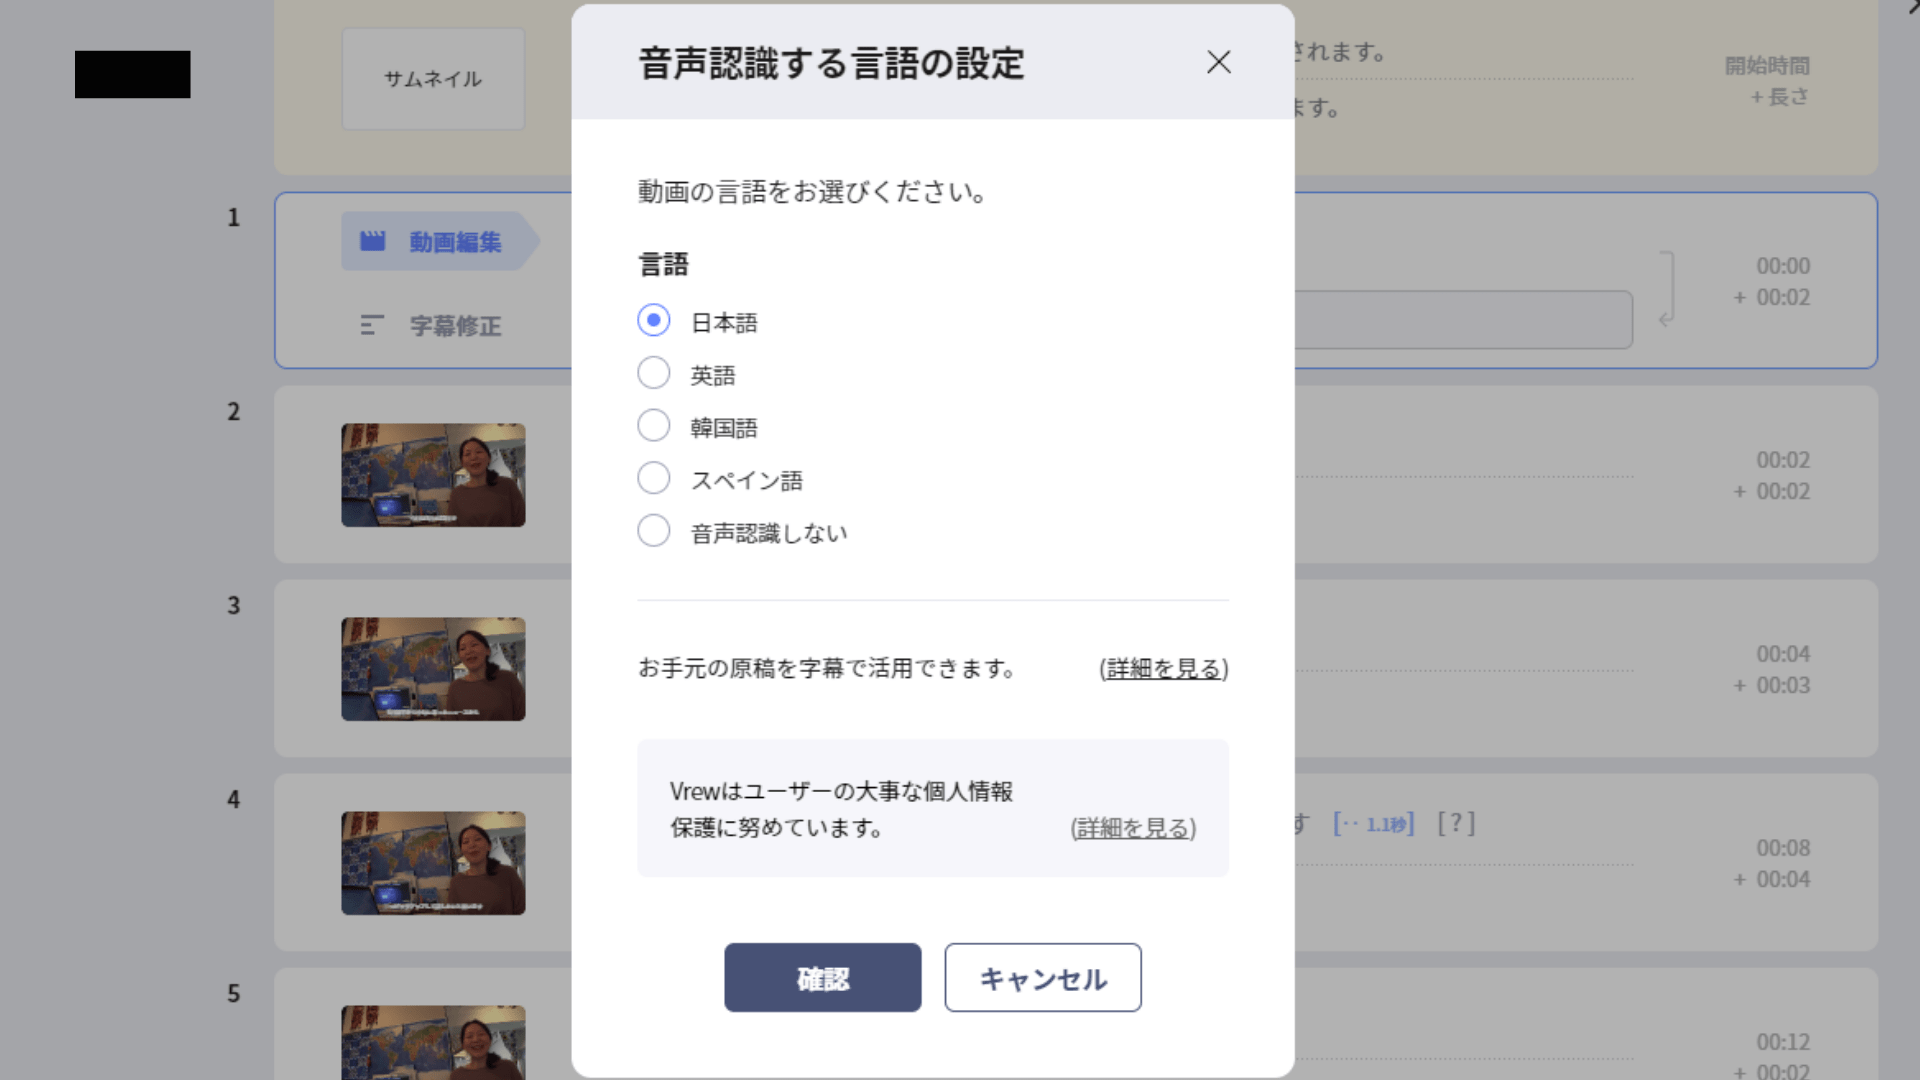Click the サムネイル placeholder box

tap(433, 79)
